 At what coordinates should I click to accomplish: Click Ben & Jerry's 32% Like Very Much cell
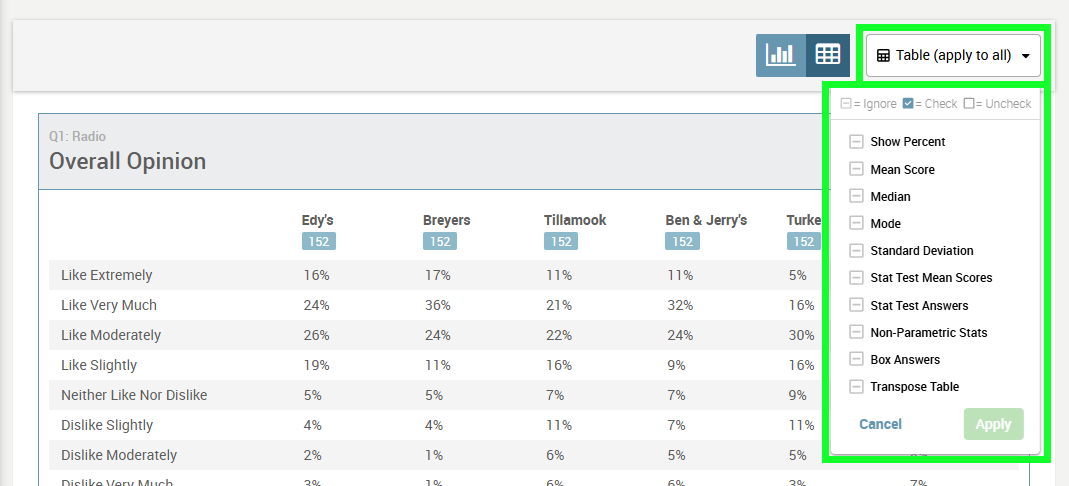(x=680, y=305)
